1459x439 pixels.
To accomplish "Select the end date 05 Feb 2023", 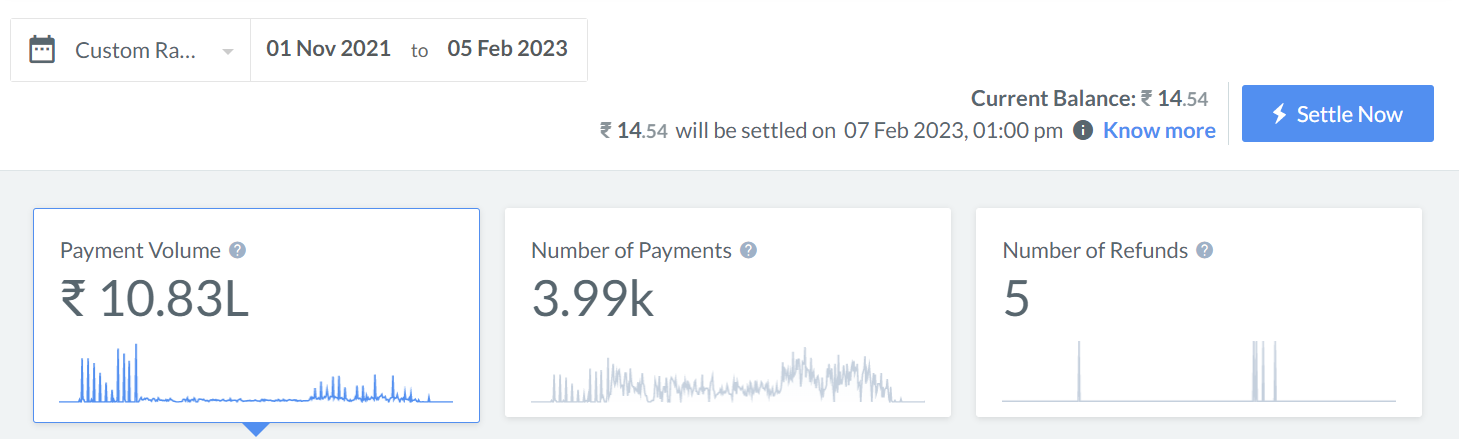I will (507, 49).
